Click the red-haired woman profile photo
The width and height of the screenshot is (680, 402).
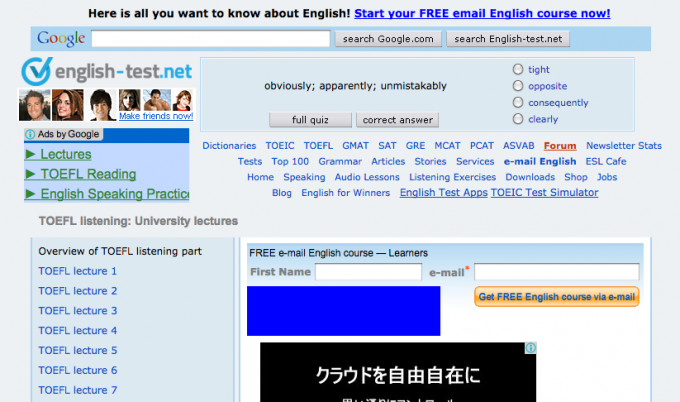coord(183,100)
